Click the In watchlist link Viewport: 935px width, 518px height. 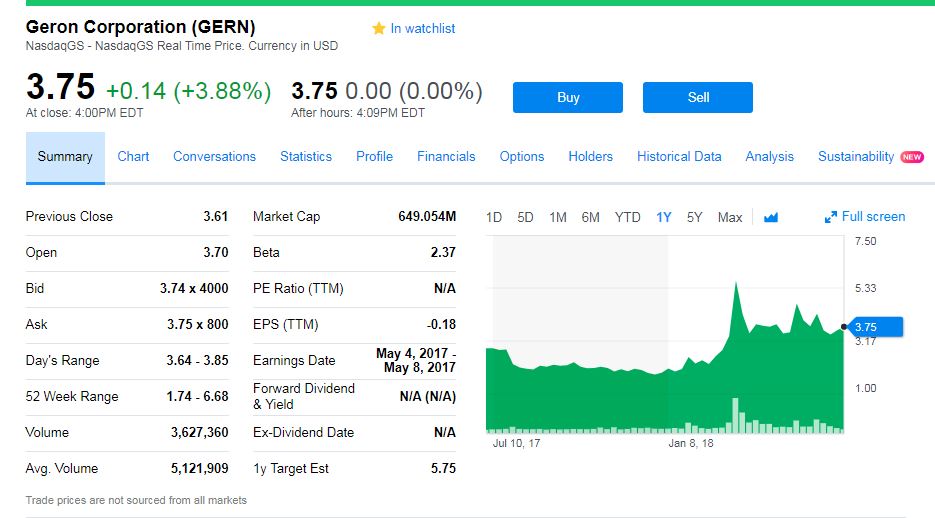tap(422, 28)
